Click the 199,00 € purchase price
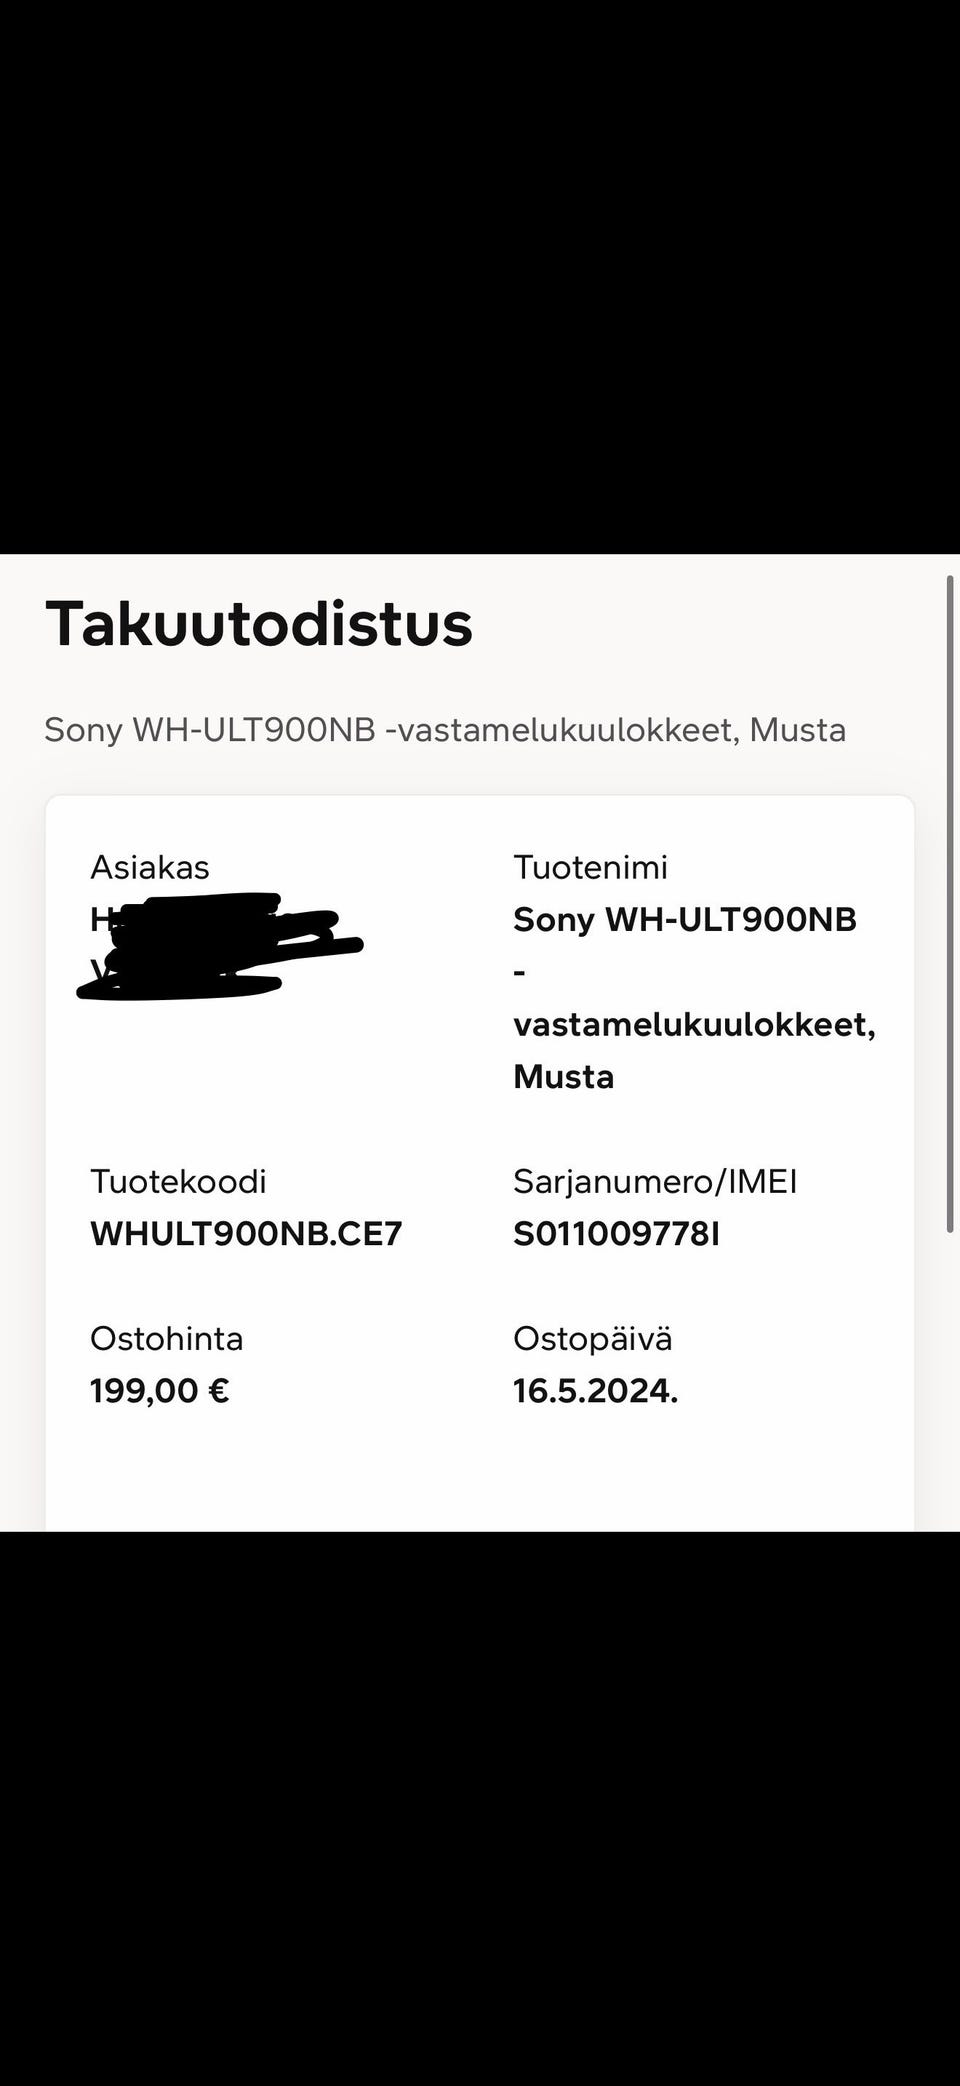Viewport: 960px width, 2086px height. [160, 1391]
